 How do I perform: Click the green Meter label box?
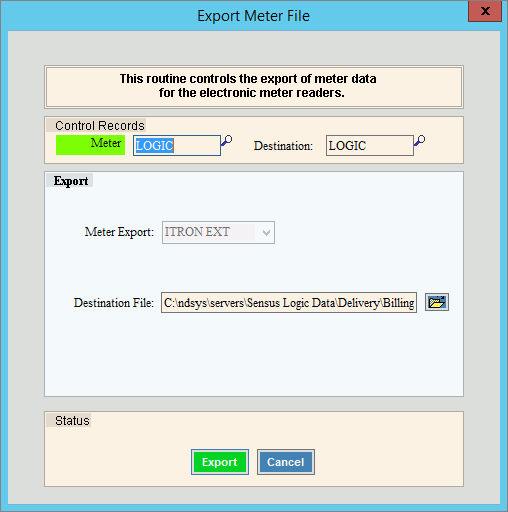tap(90, 145)
